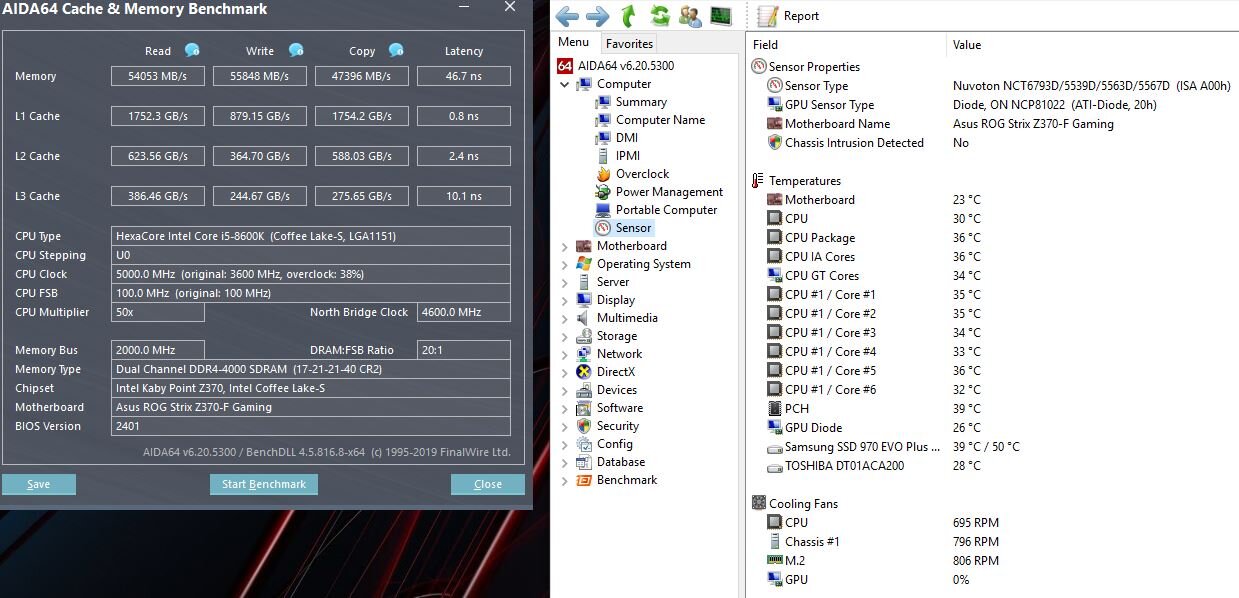Click the Sensor Properties group icon
Image resolution: width=1239 pixels, height=598 pixels.
[758, 67]
